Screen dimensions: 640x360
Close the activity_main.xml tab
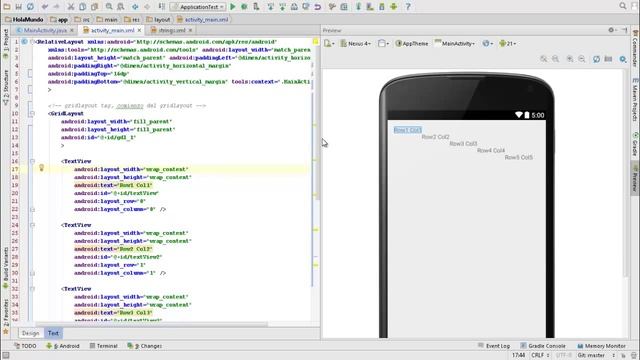click(139, 30)
